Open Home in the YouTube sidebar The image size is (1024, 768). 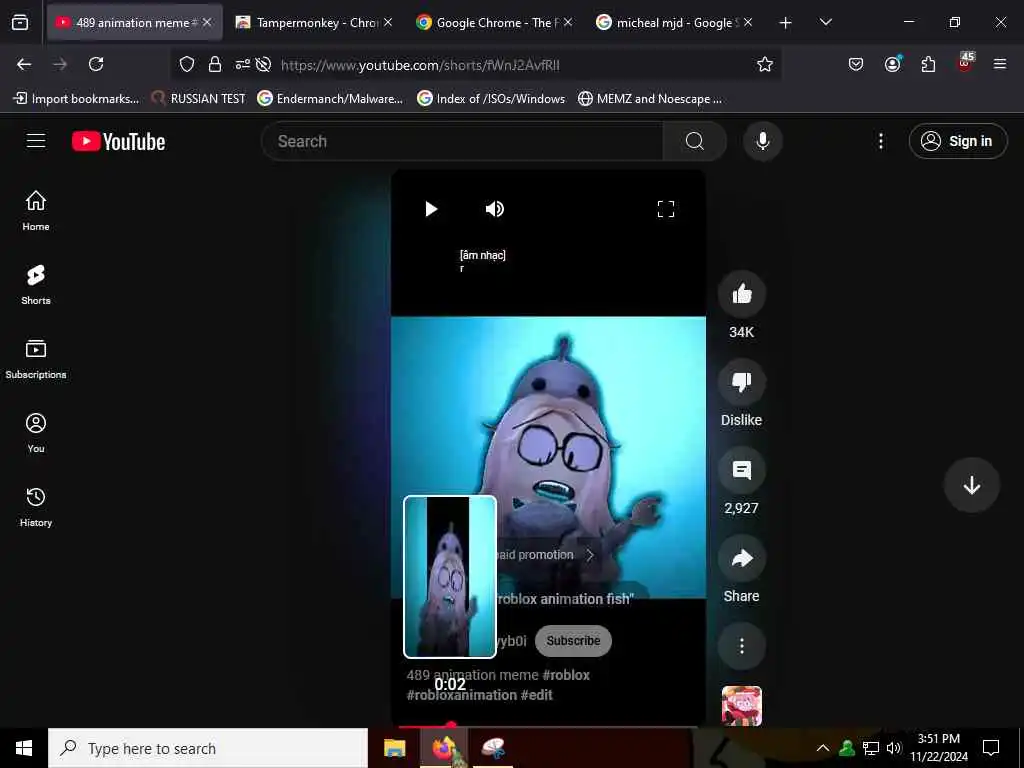pyautogui.click(x=36, y=210)
